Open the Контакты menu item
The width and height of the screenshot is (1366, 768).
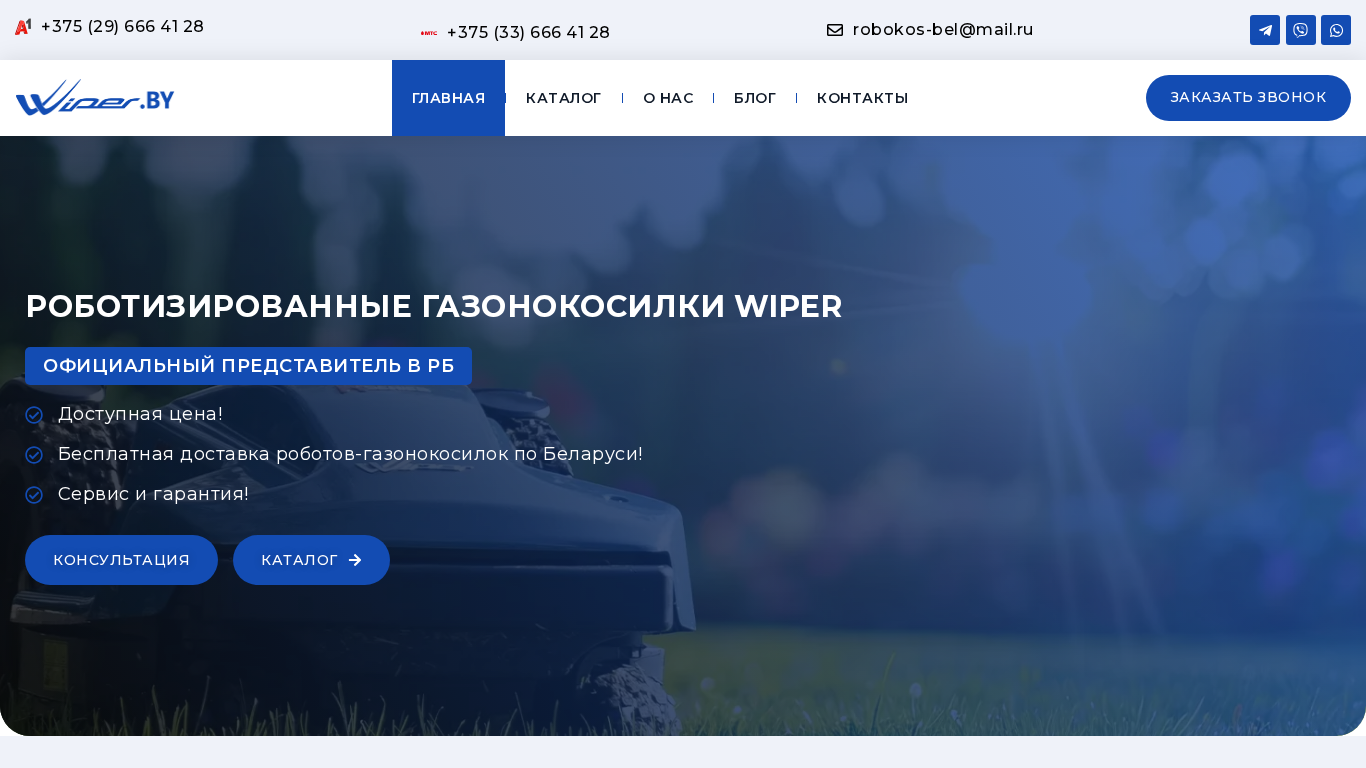pyautogui.click(x=863, y=98)
